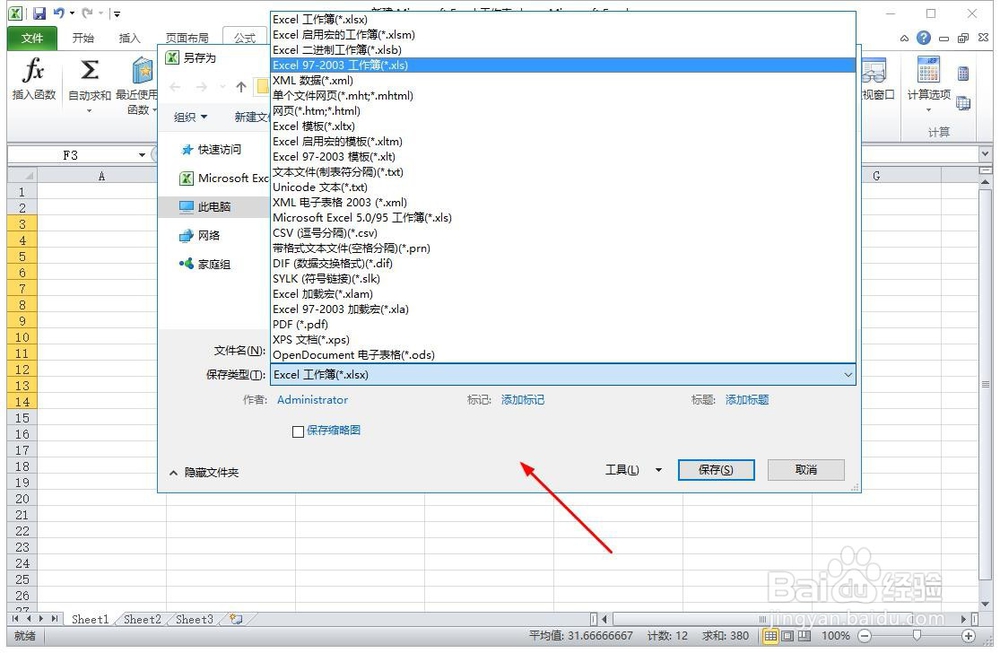Open the 工具(L) dropdown
Image resolution: width=1000 pixels, height=653 pixels.
631,470
